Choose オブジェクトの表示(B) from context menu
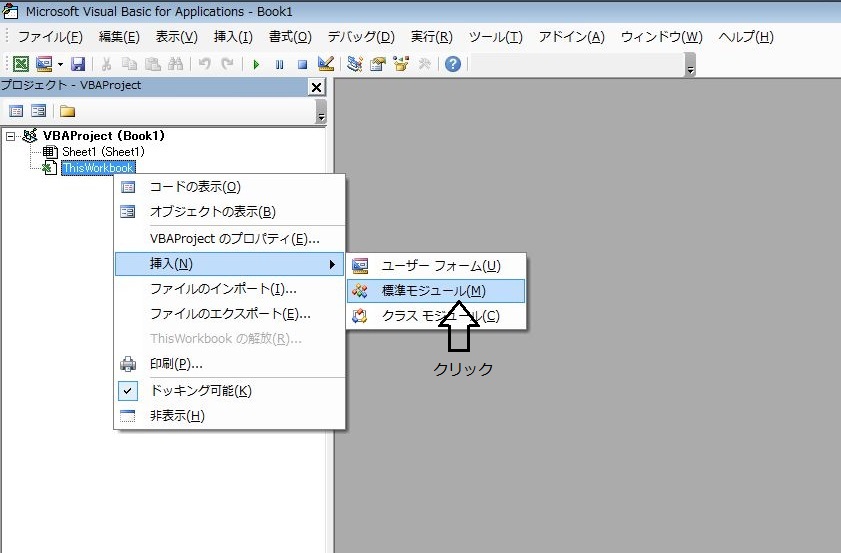Viewport: 841px width, 553px height. [230, 212]
